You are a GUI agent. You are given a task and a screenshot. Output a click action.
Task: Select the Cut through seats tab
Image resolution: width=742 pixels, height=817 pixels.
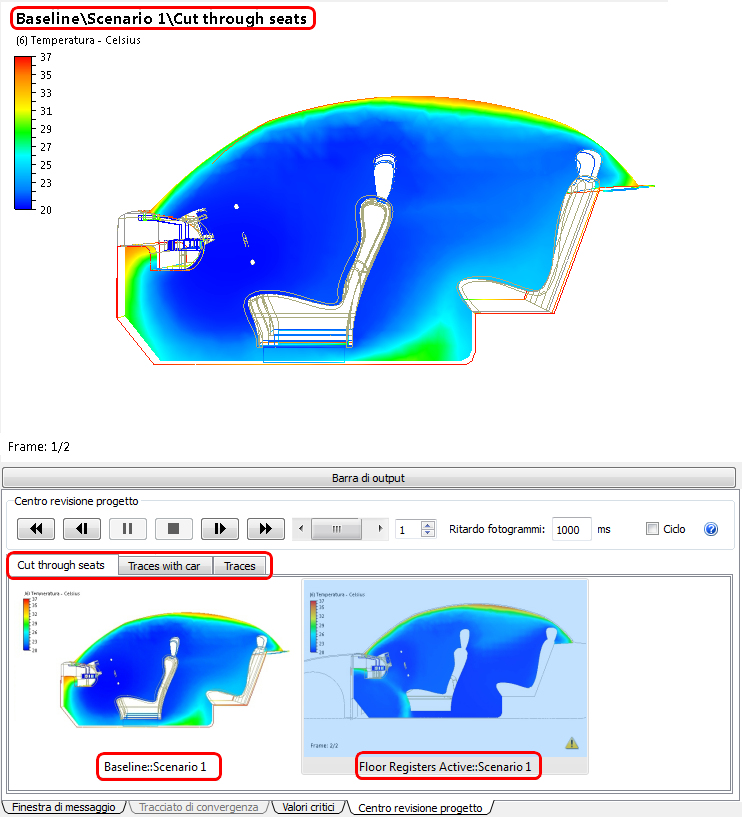[61, 565]
